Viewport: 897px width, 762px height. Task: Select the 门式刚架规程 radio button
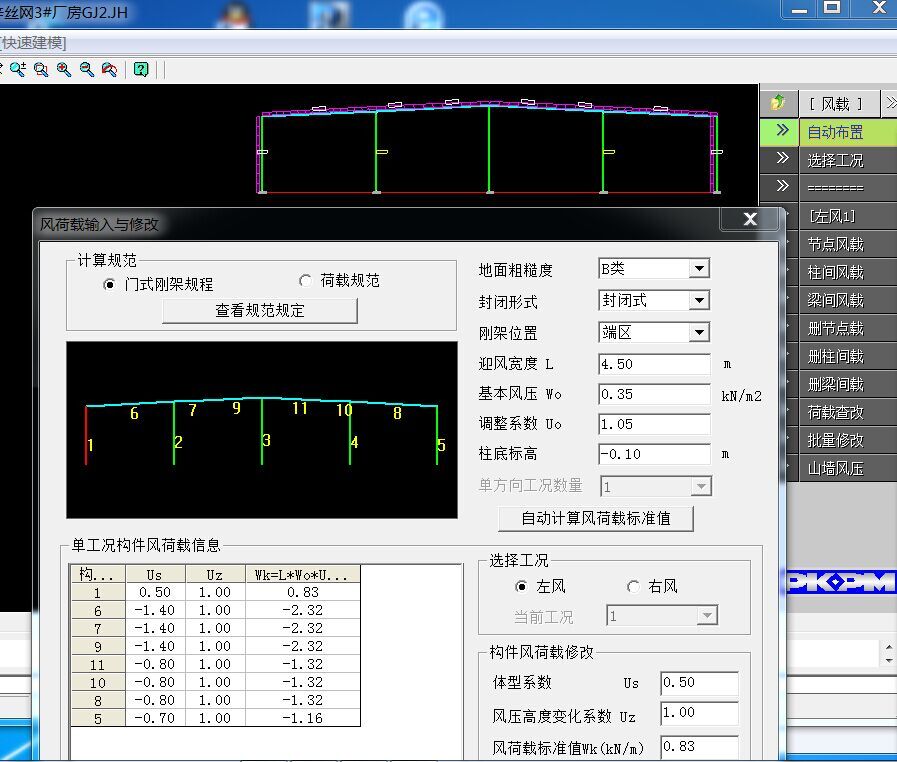tap(109, 284)
